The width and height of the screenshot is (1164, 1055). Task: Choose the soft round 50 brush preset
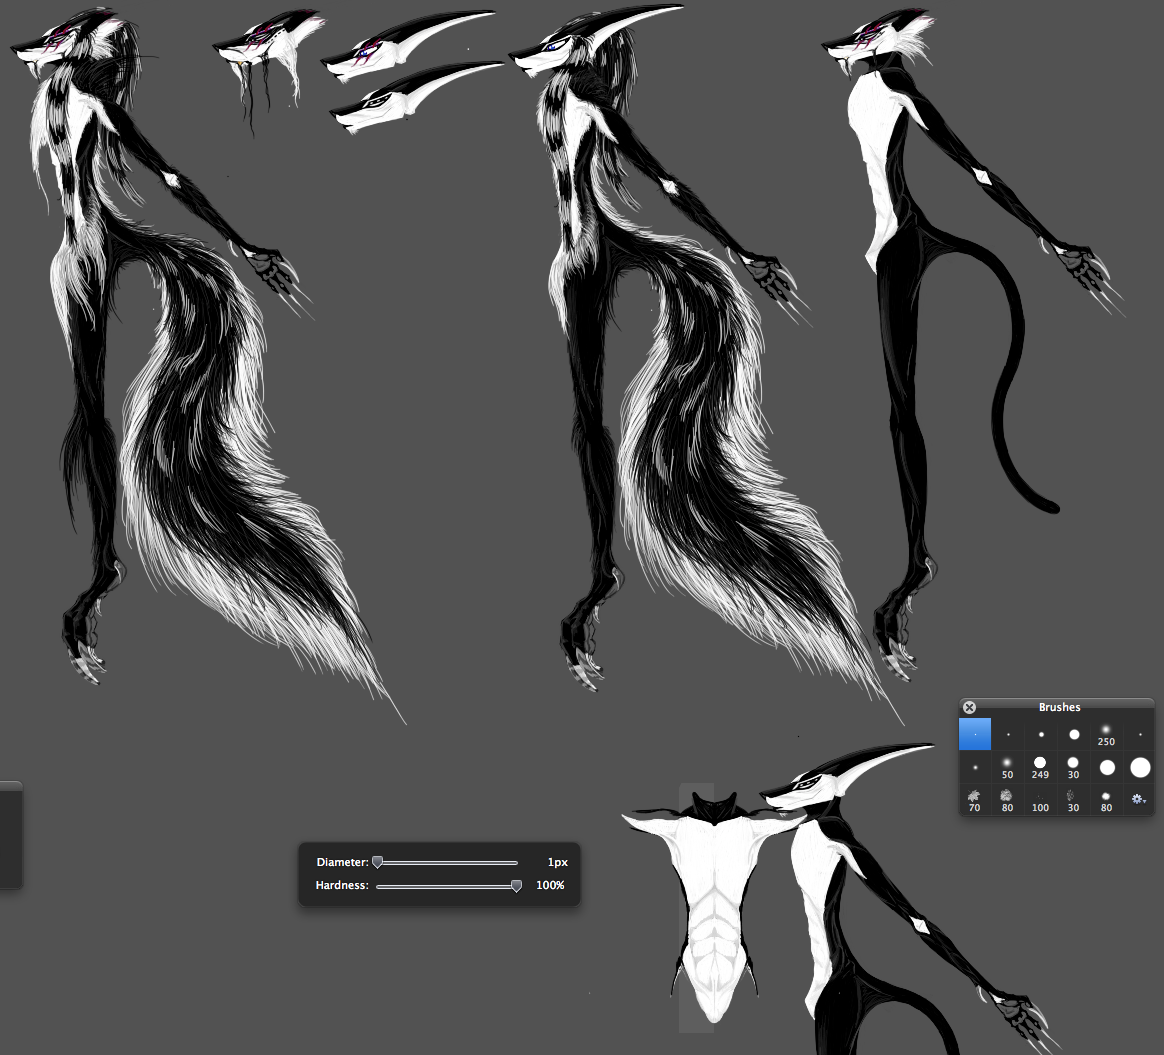coord(1007,767)
